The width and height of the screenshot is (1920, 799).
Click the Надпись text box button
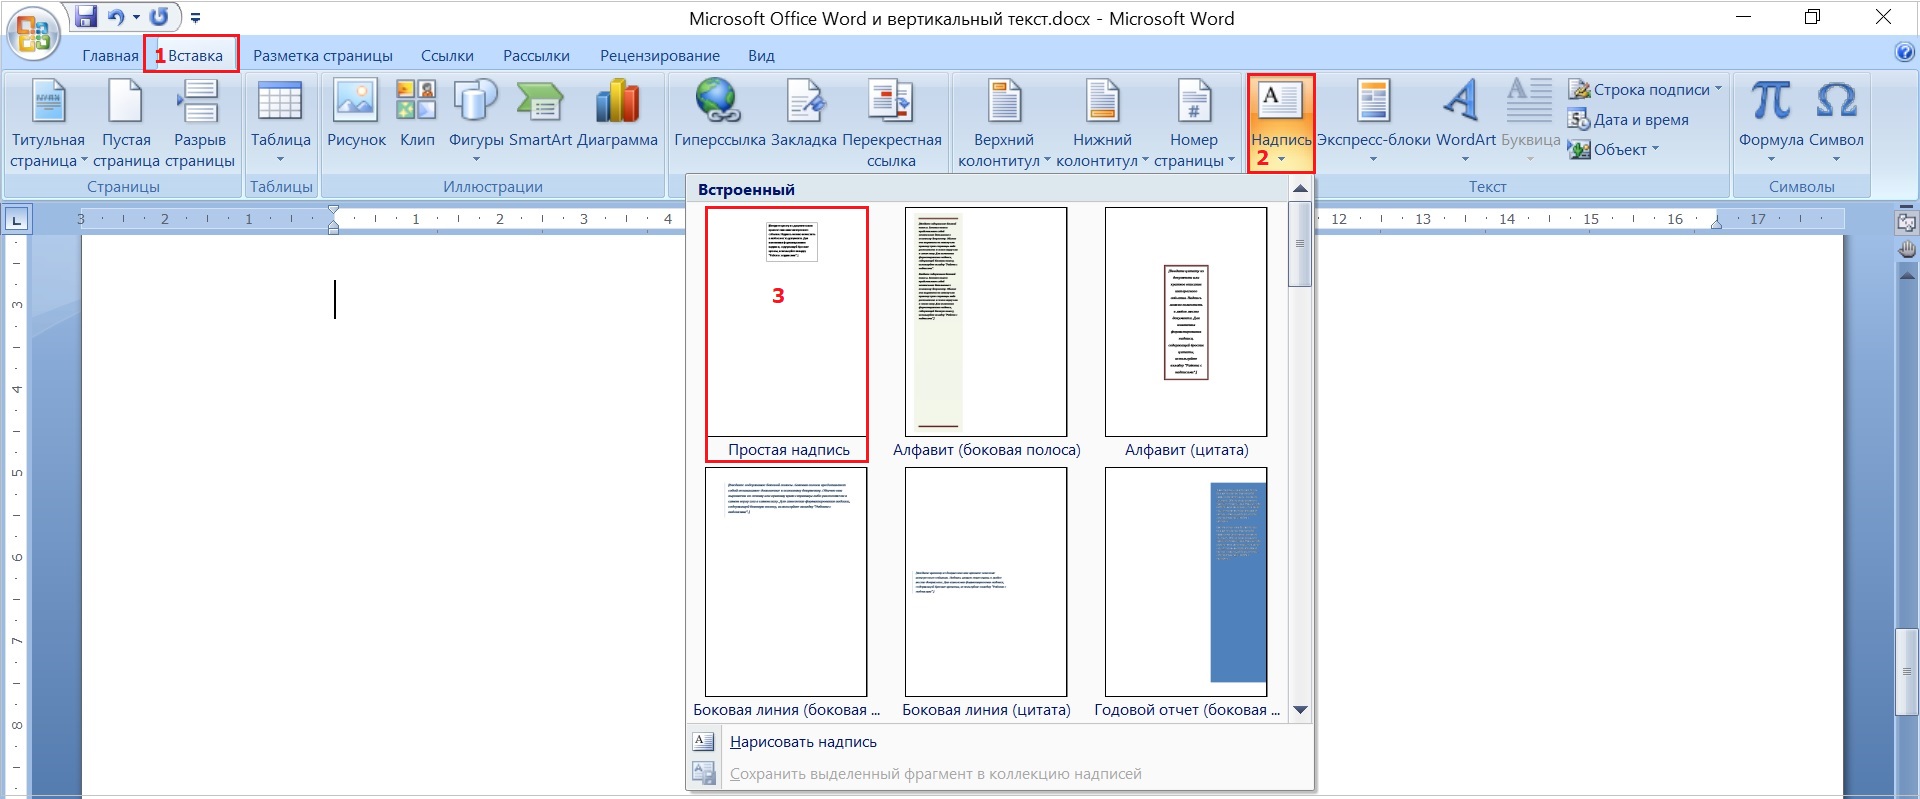point(1280,122)
